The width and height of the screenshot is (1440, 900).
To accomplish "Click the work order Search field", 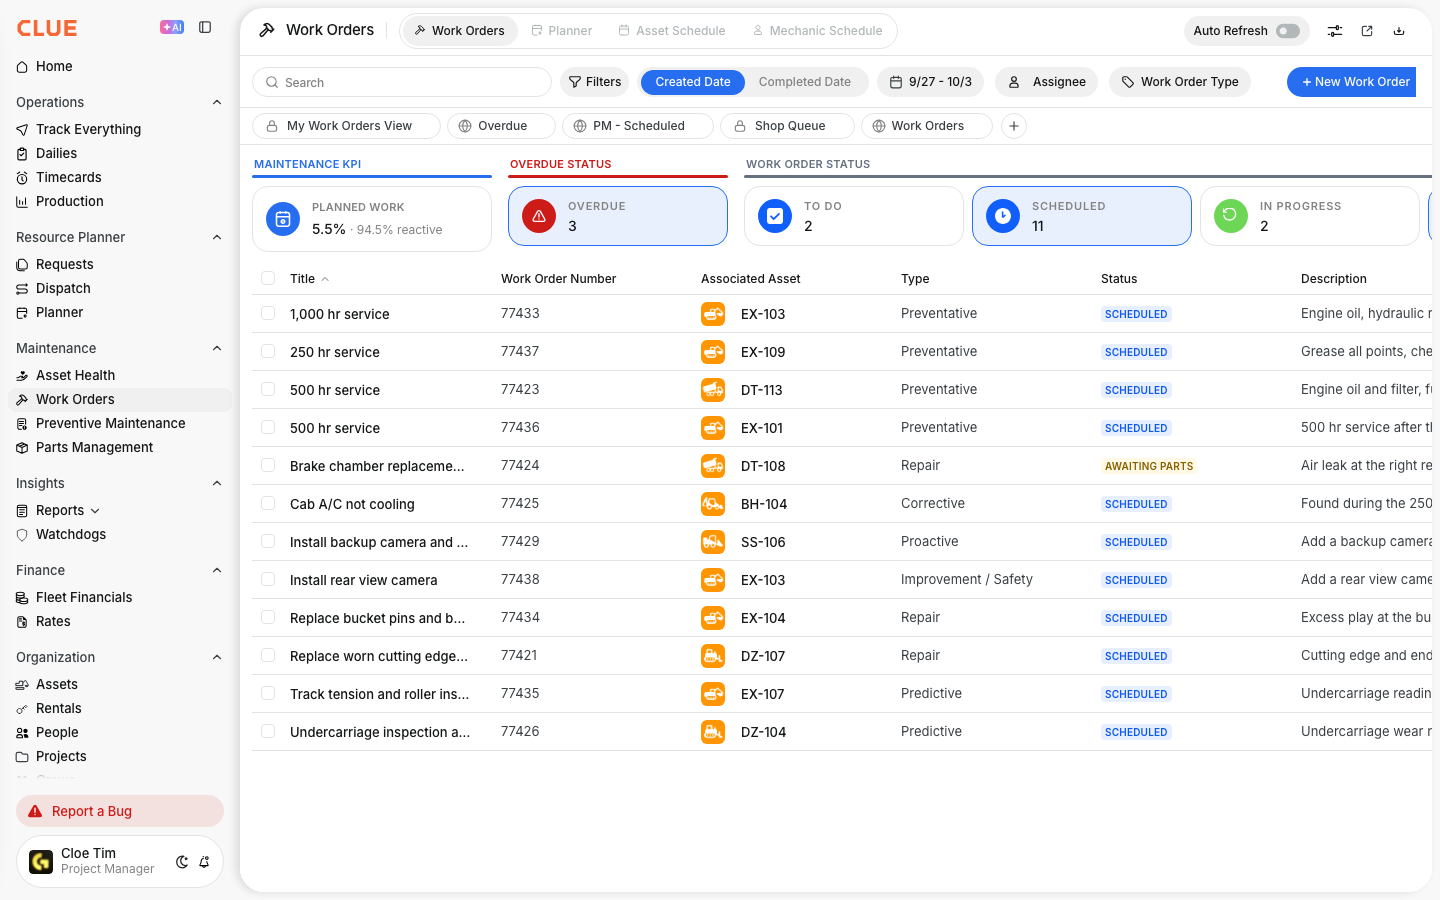I will 402,82.
